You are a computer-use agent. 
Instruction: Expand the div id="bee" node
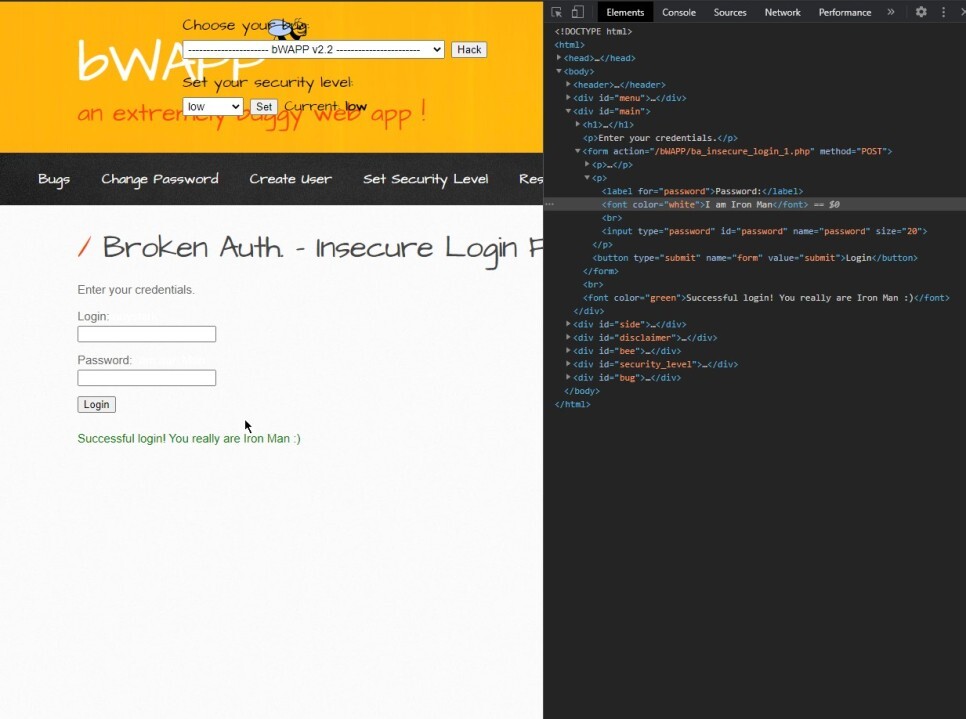click(568, 351)
